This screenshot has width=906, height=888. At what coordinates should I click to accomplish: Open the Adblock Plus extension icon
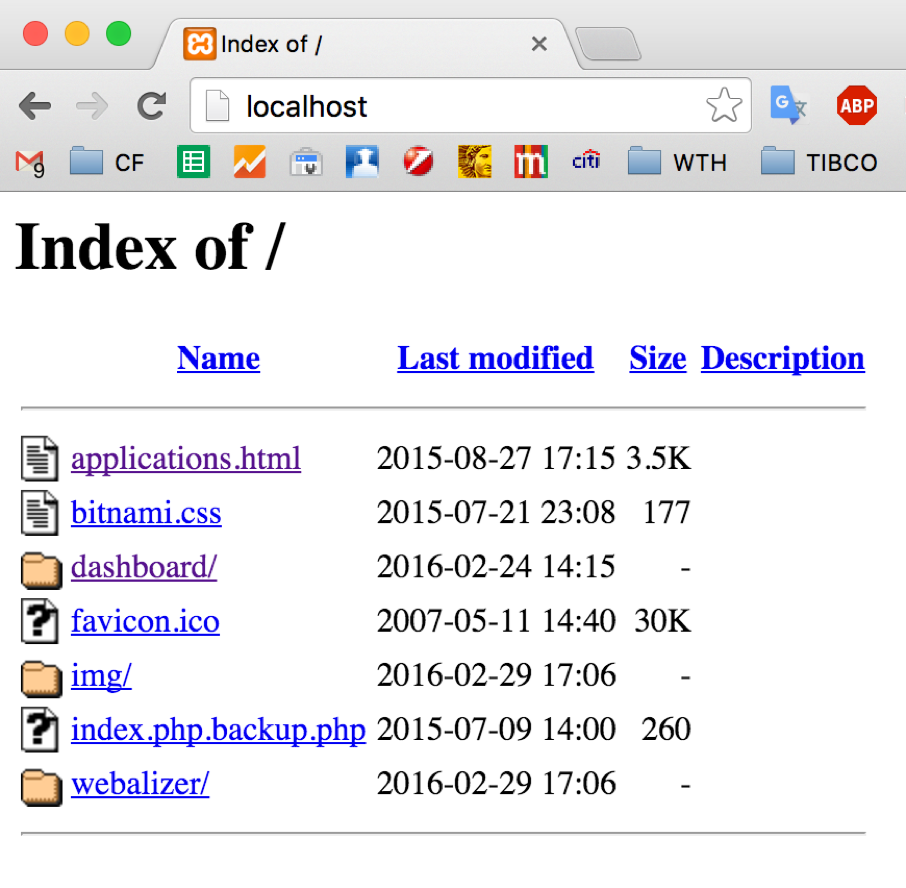pyautogui.click(x=856, y=105)
